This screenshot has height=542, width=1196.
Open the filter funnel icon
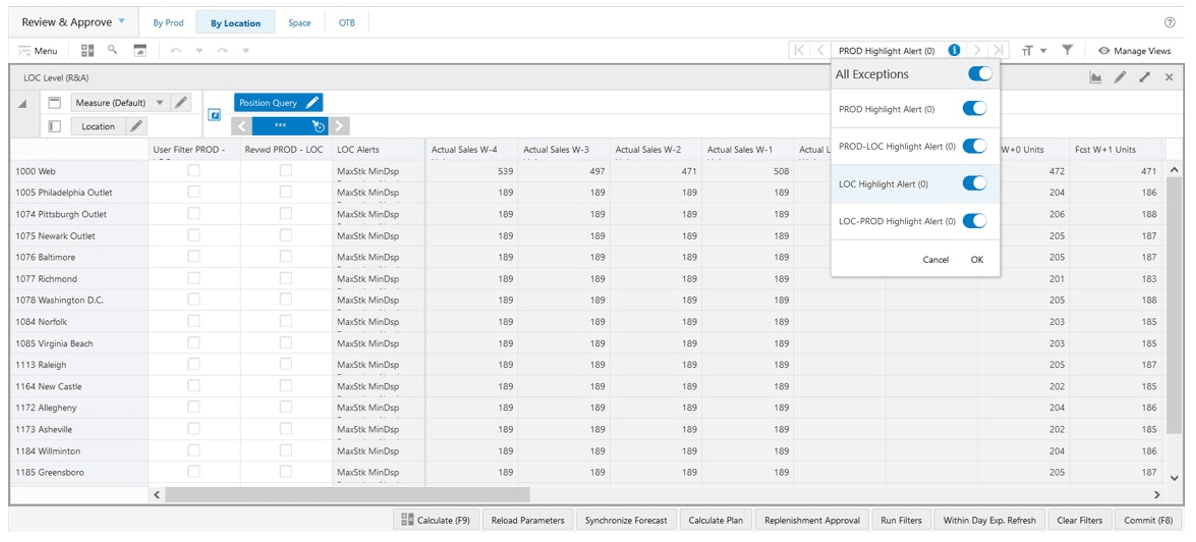[x=1068, y=50]
